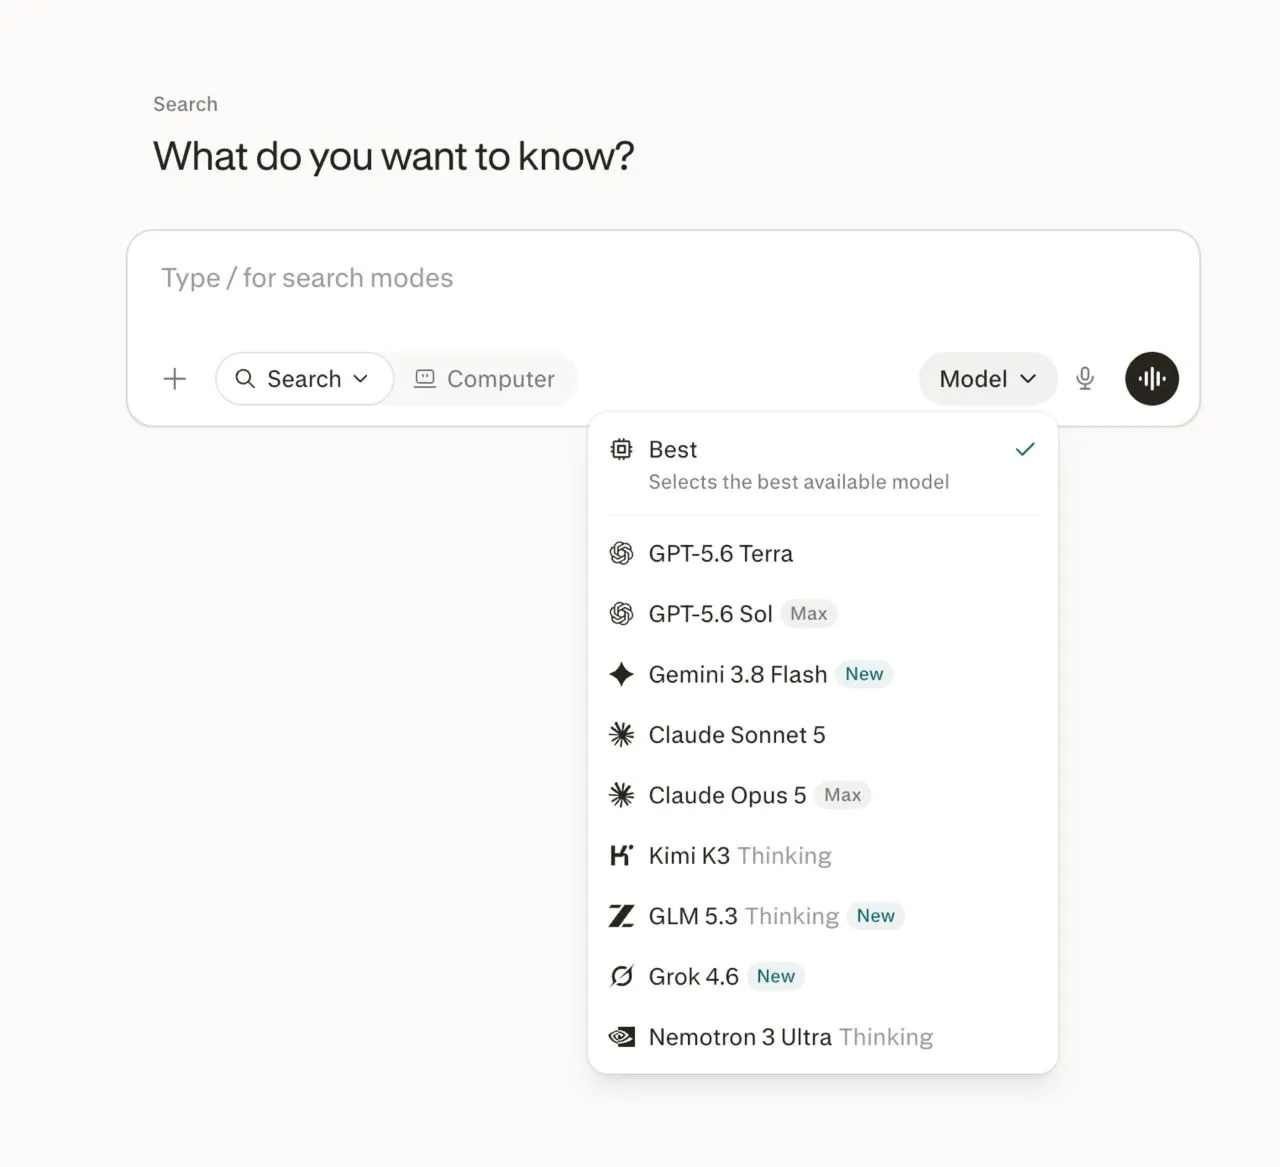Image resolution: width=1280 pixels, height=1167 pixels.
Task: Collapse the Model dropdown
Action: point(988,379)
